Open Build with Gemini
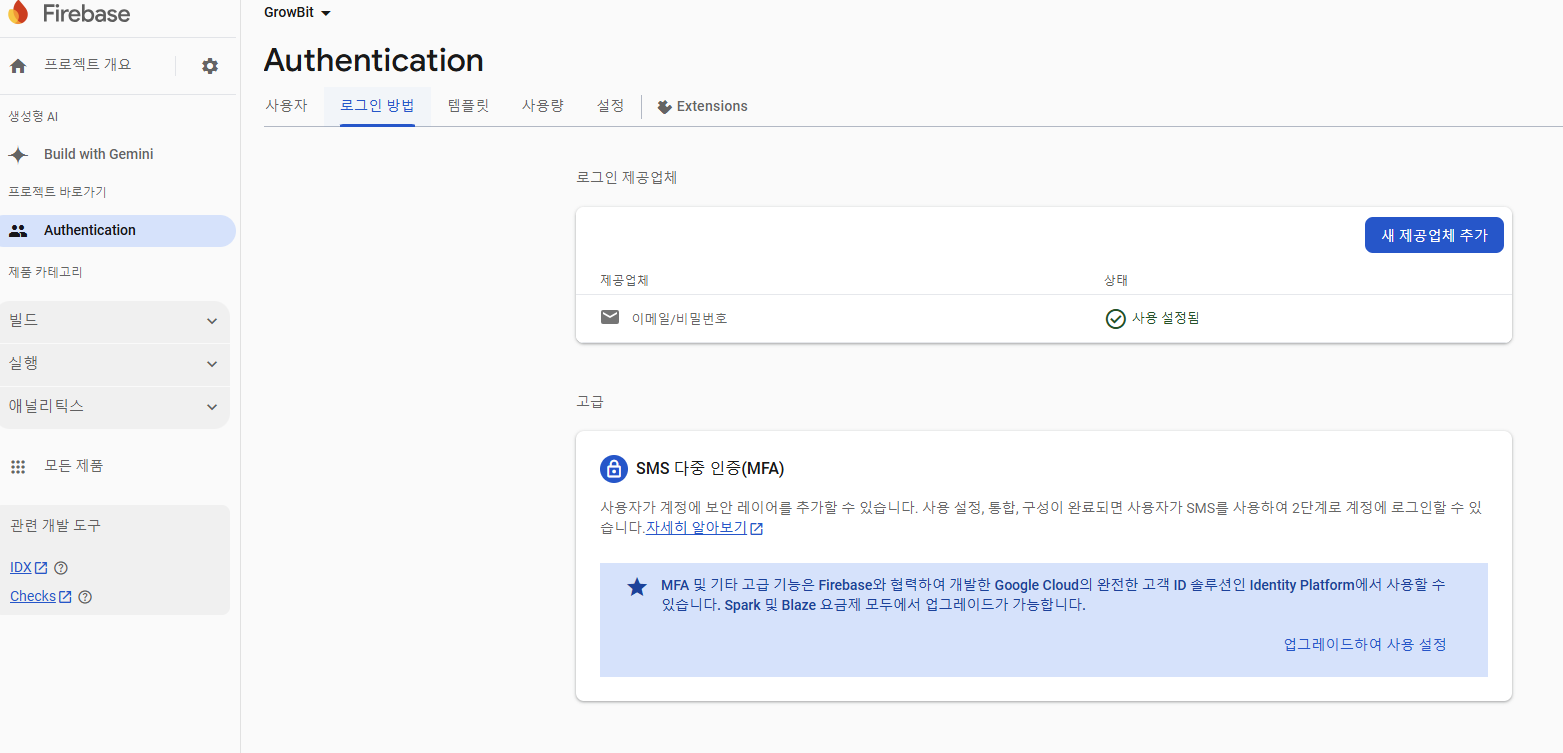1563x753 pixels. pos(99,155)
